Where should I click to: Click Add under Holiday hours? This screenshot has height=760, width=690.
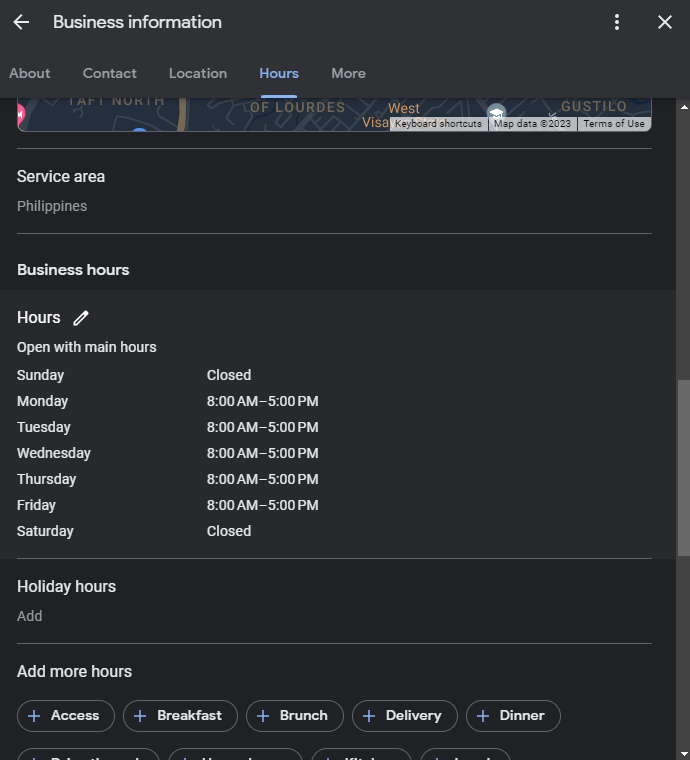pyautogui.click(x=30, y=616)
